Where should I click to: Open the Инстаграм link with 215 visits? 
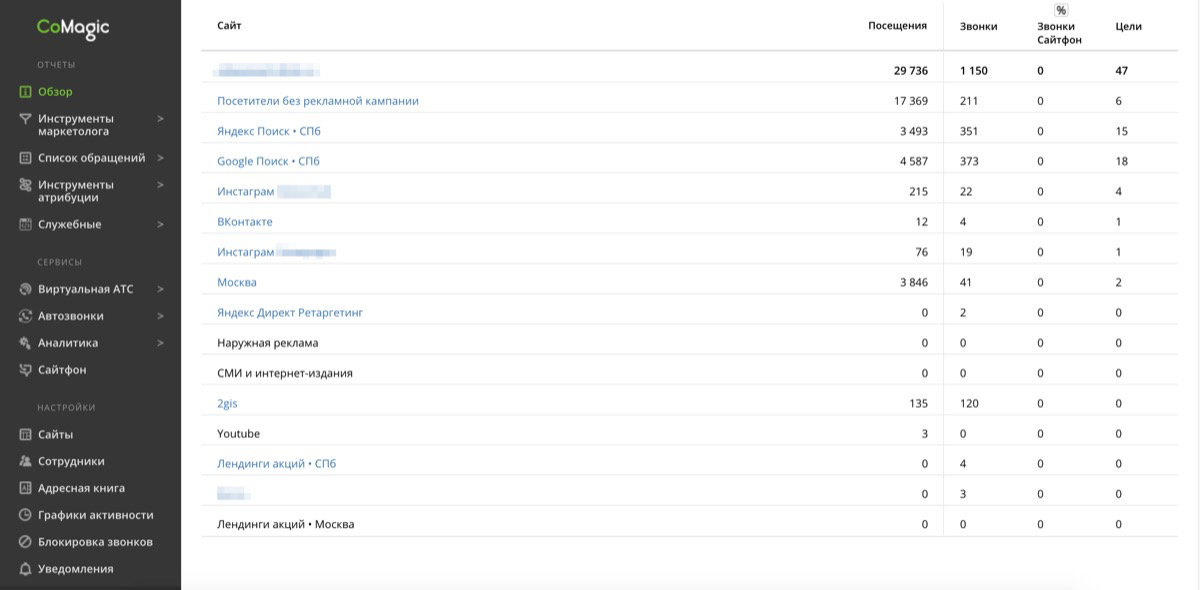274,191
